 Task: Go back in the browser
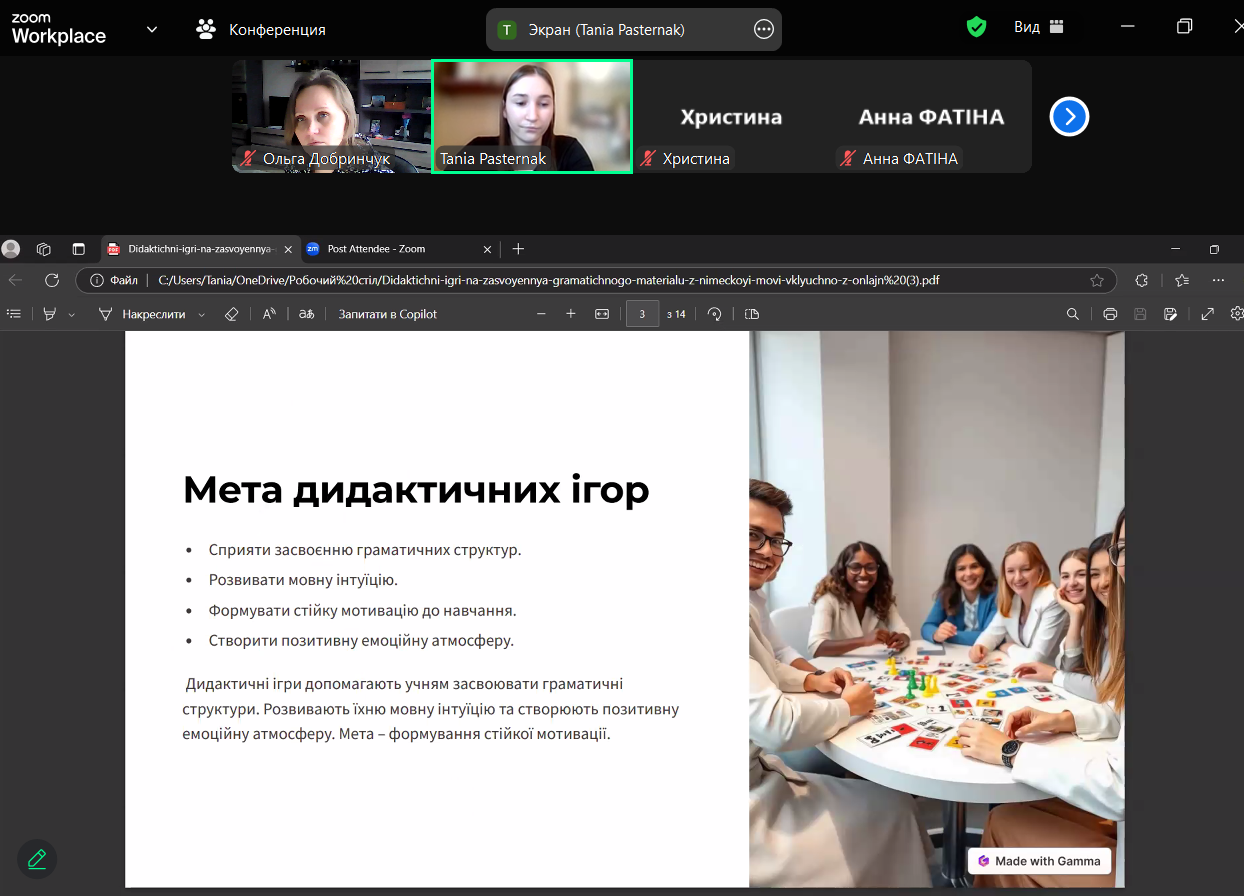[16, 280]
